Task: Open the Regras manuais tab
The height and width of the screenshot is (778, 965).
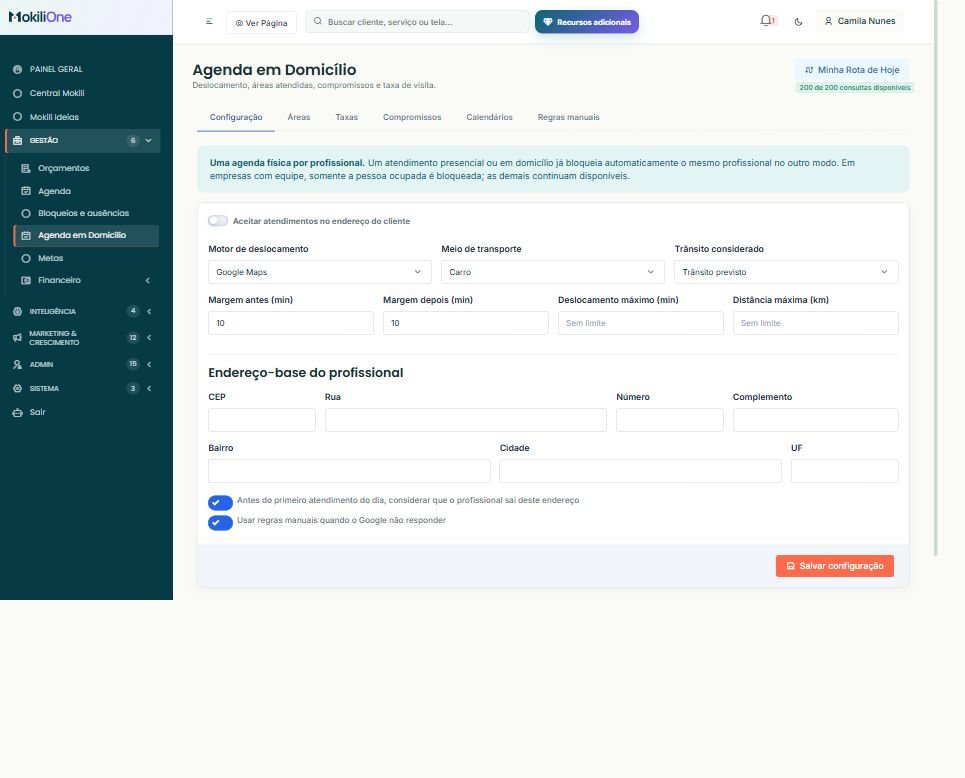Action: click(569, 117)
